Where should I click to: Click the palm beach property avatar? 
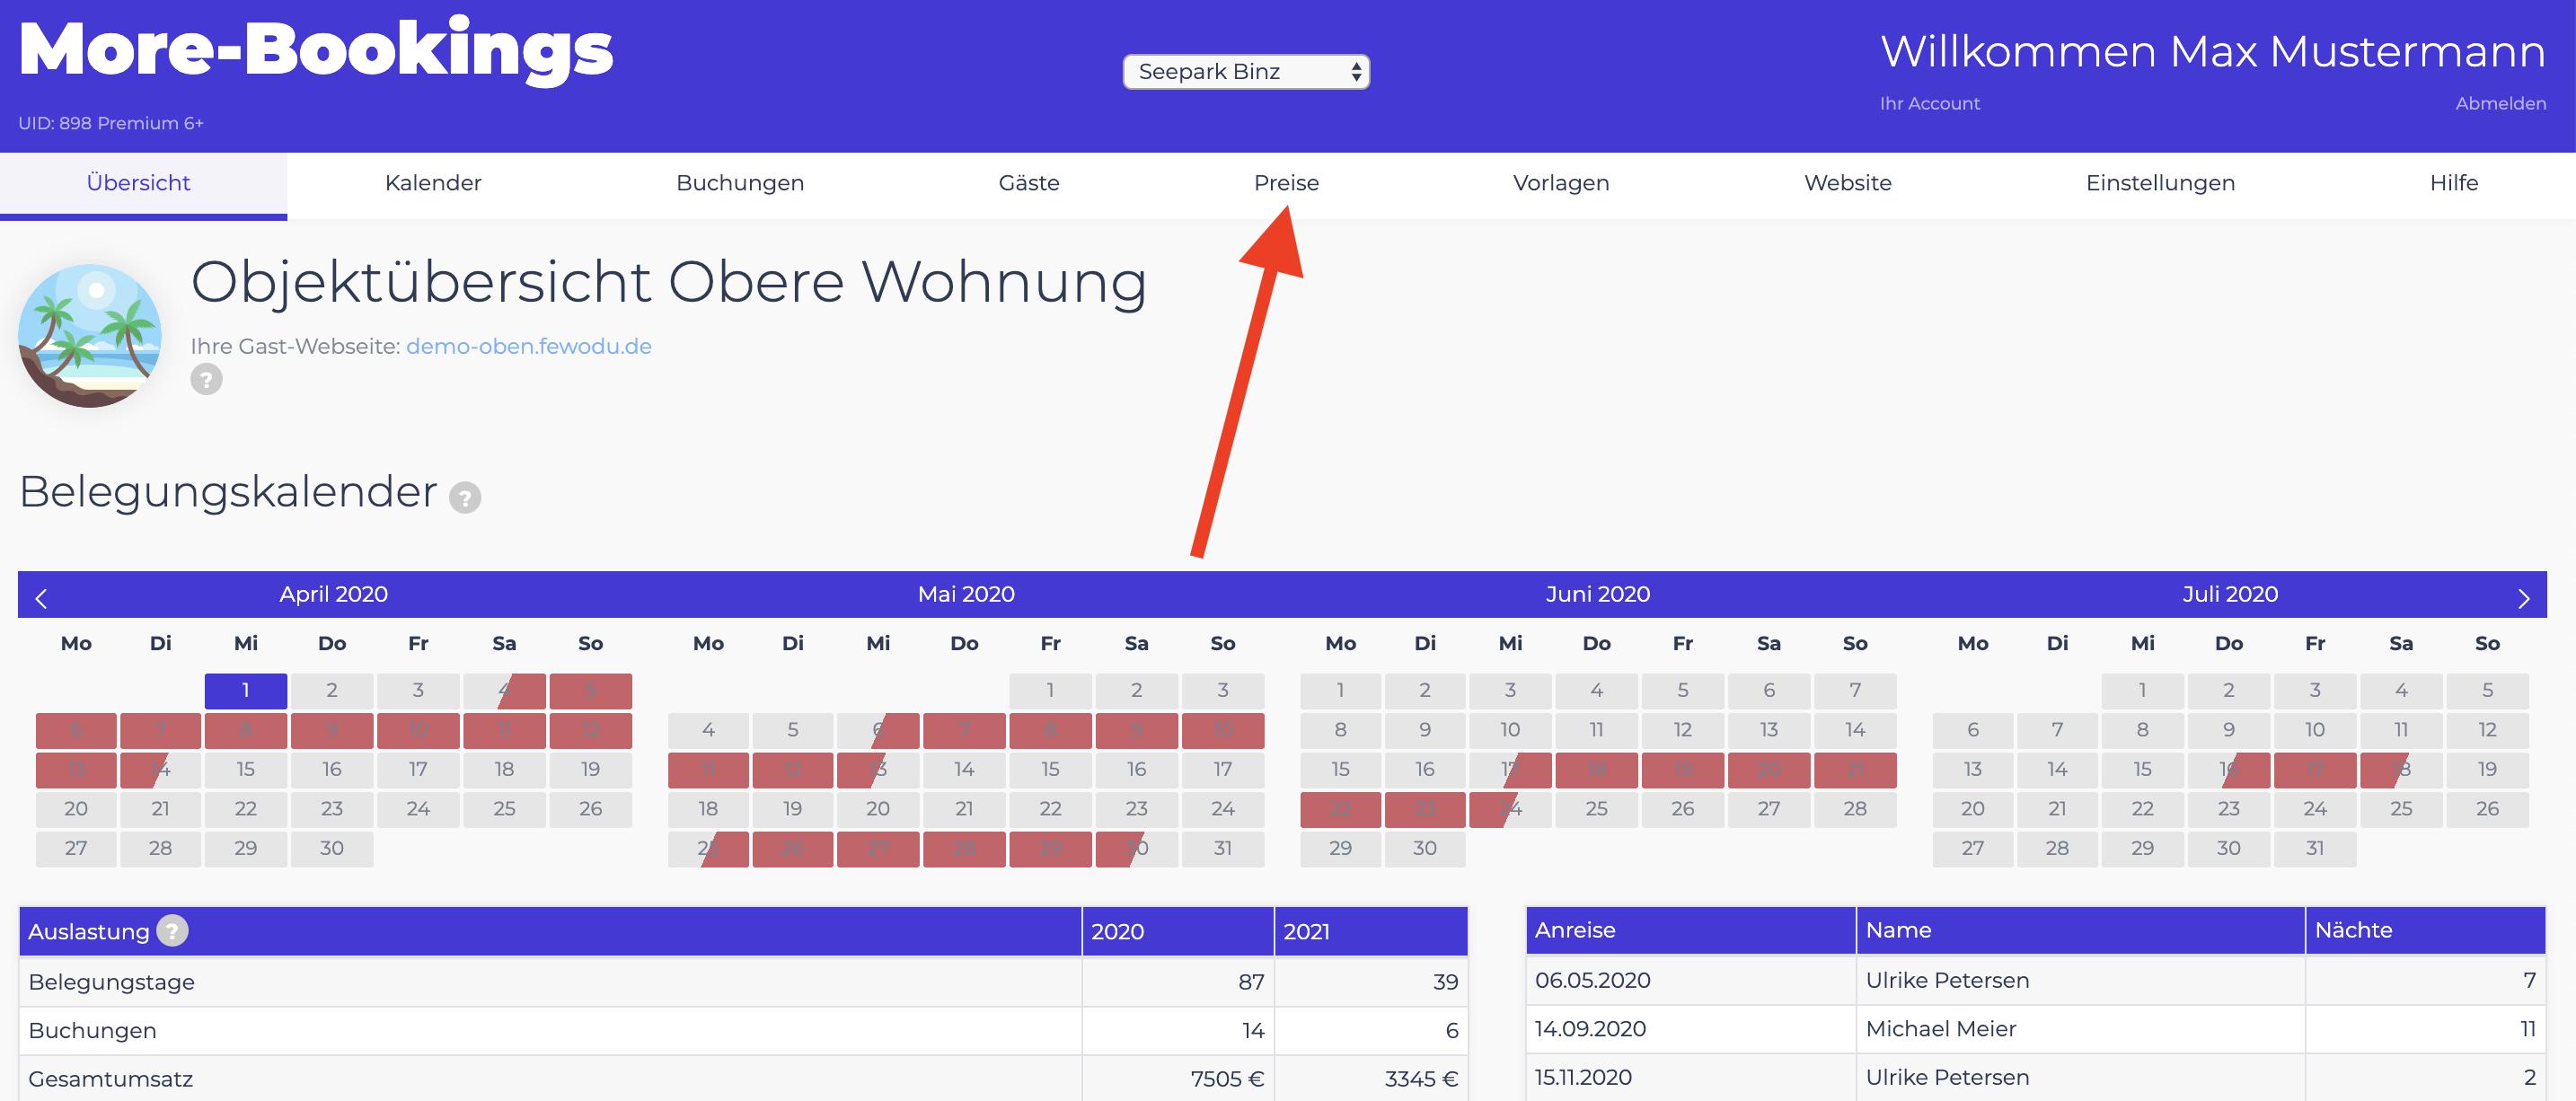pos(90,335)
